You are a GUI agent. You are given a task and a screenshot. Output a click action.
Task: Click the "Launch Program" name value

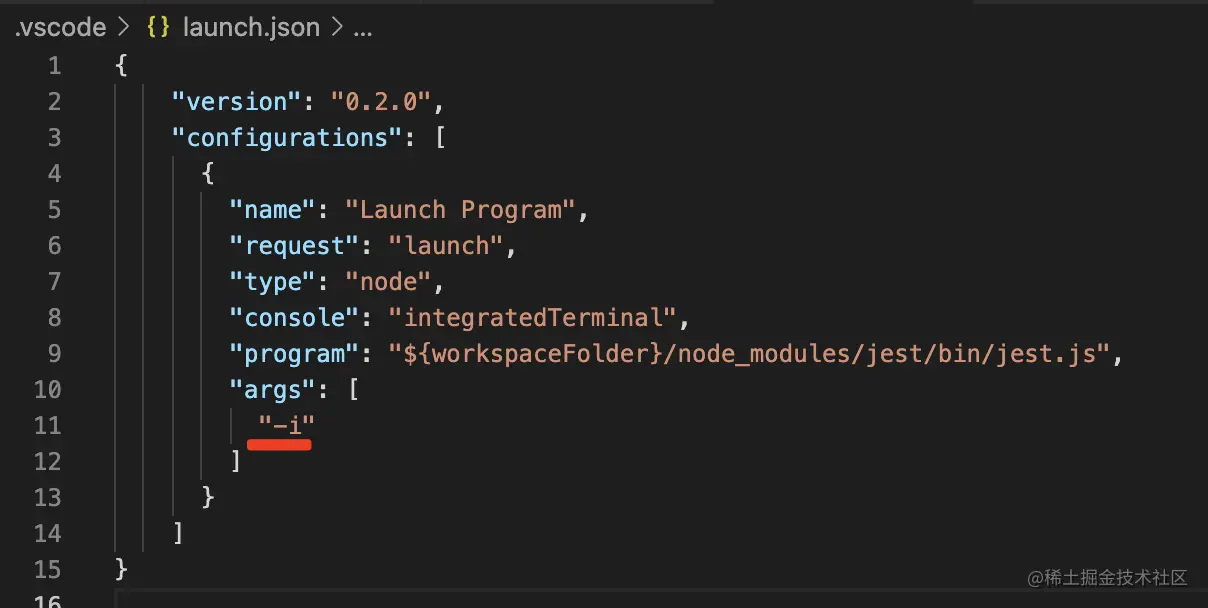click(461, 209)
